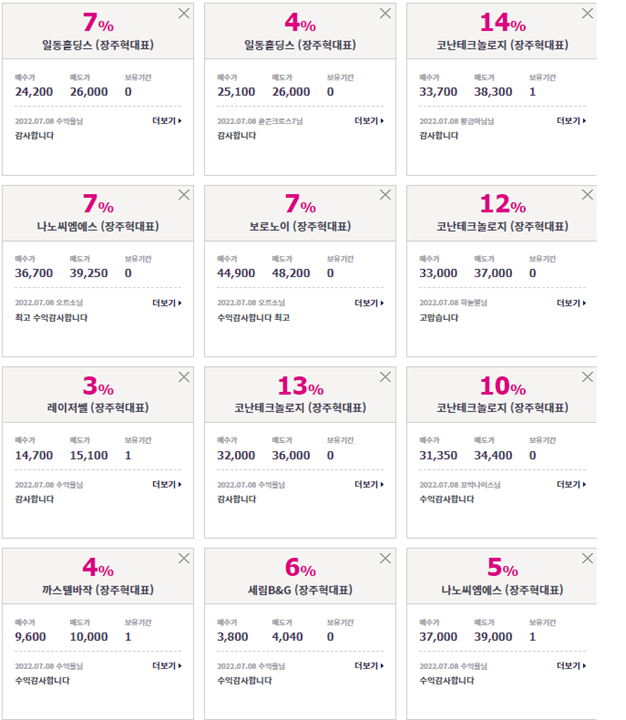Screen dimensions: 626x720
Task: Select the 나노씨엠에스 7% title
Action: (98, 226)
